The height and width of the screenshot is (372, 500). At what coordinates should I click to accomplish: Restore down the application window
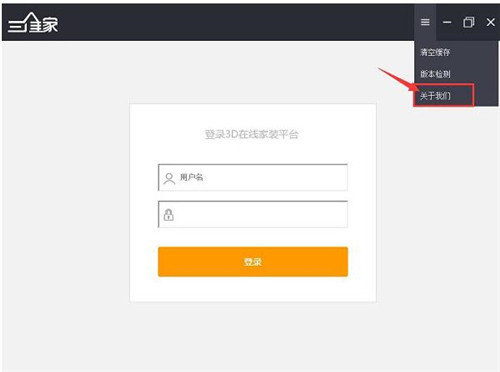[469, 22]
